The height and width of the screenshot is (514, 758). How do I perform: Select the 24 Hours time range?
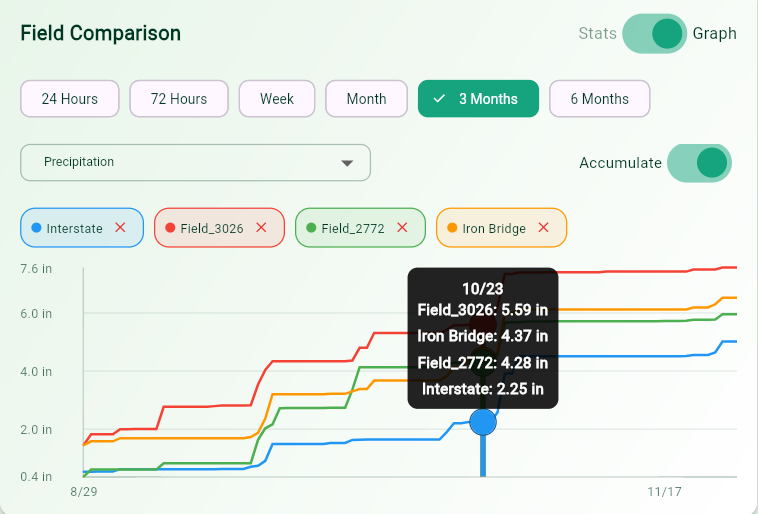coord(70,99)
